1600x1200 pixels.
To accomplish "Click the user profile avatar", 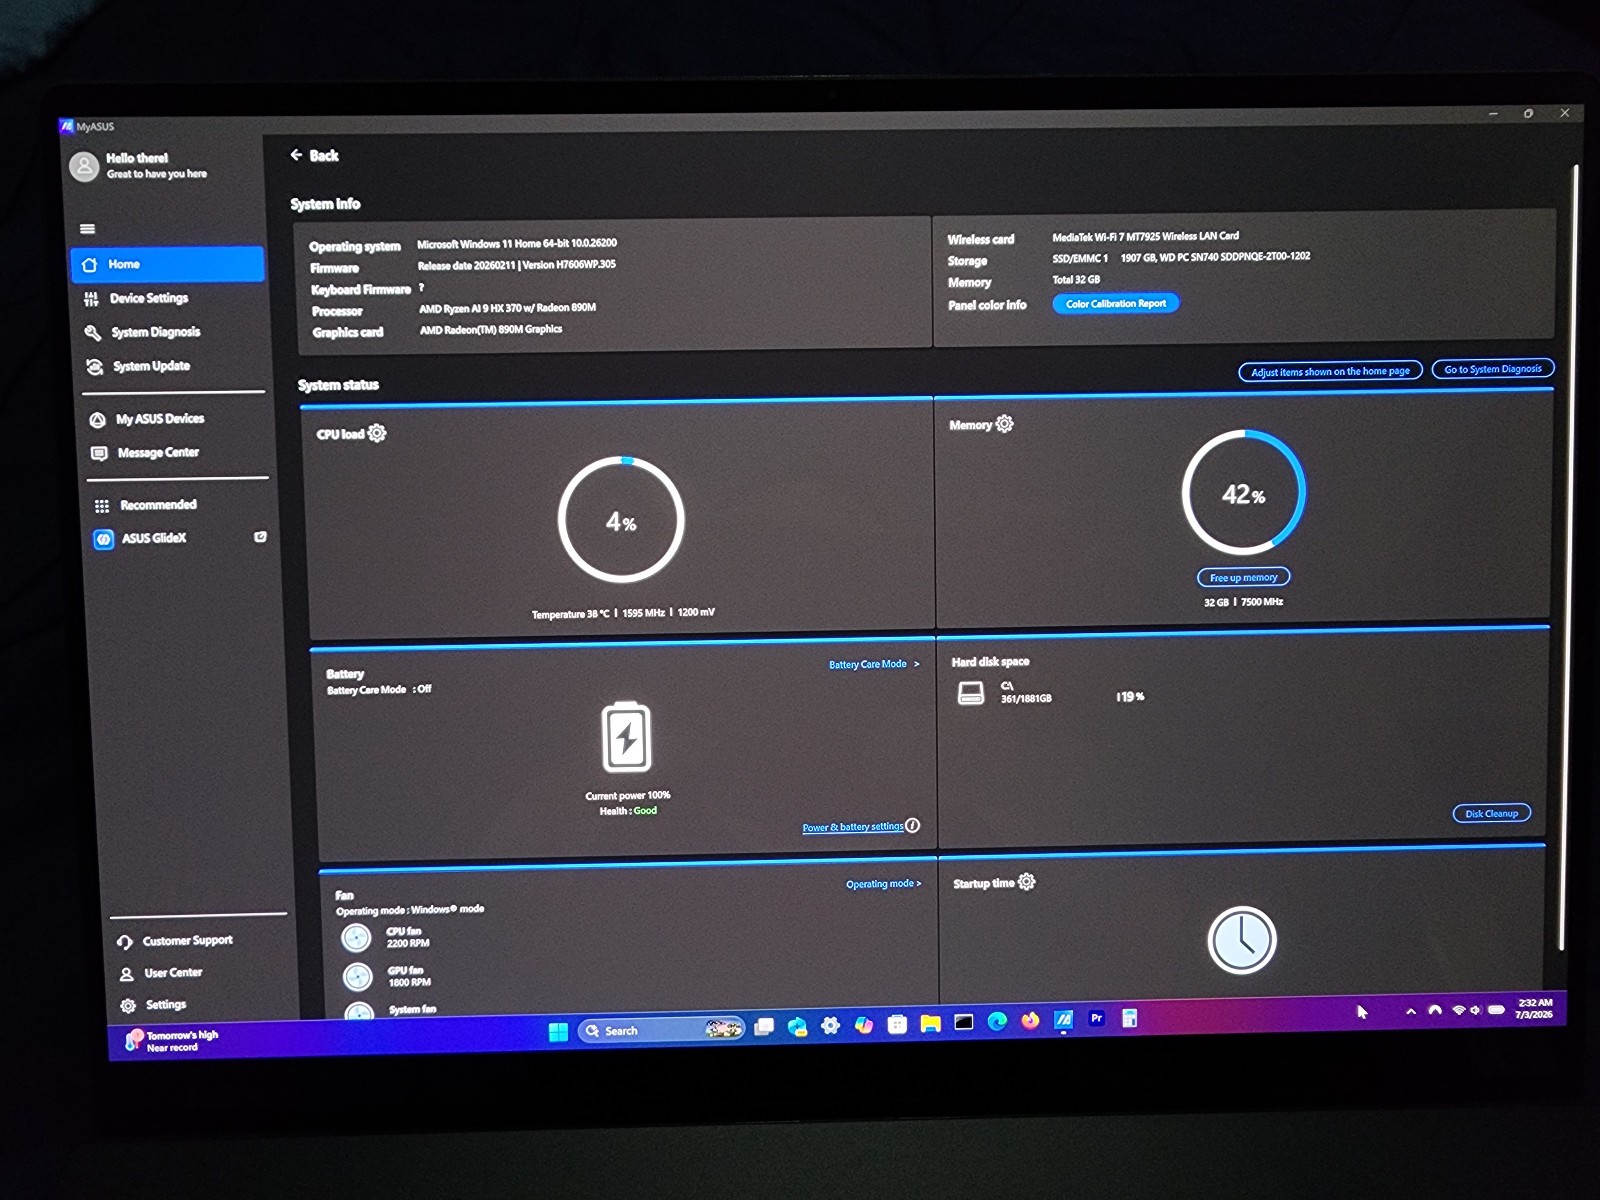I will pyautogui.click(x=84, y=166).
